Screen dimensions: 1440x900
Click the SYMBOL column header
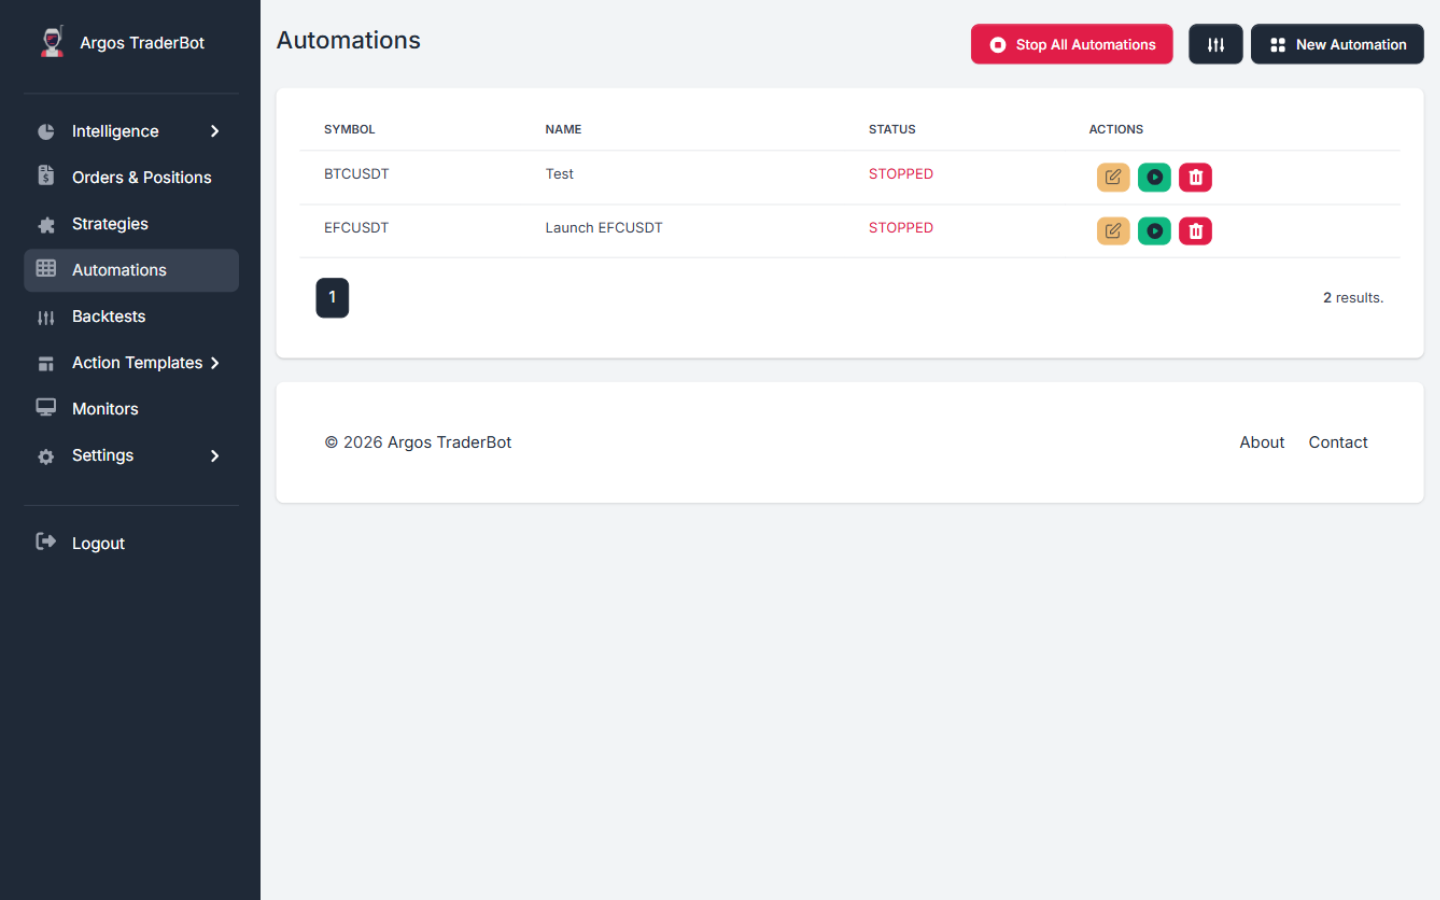click(x=349, y=129)
